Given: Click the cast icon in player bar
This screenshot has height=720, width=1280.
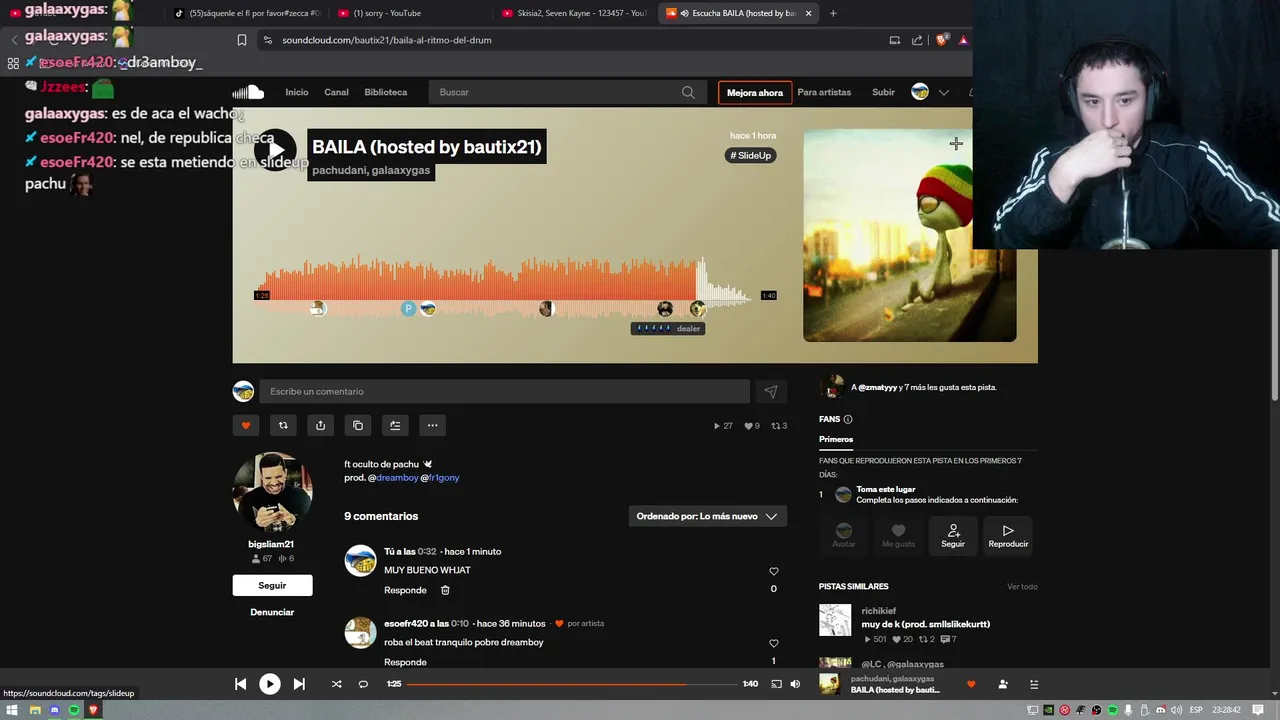Looking at the screenshot, I should pyautogui.click(x=776, y=684).
